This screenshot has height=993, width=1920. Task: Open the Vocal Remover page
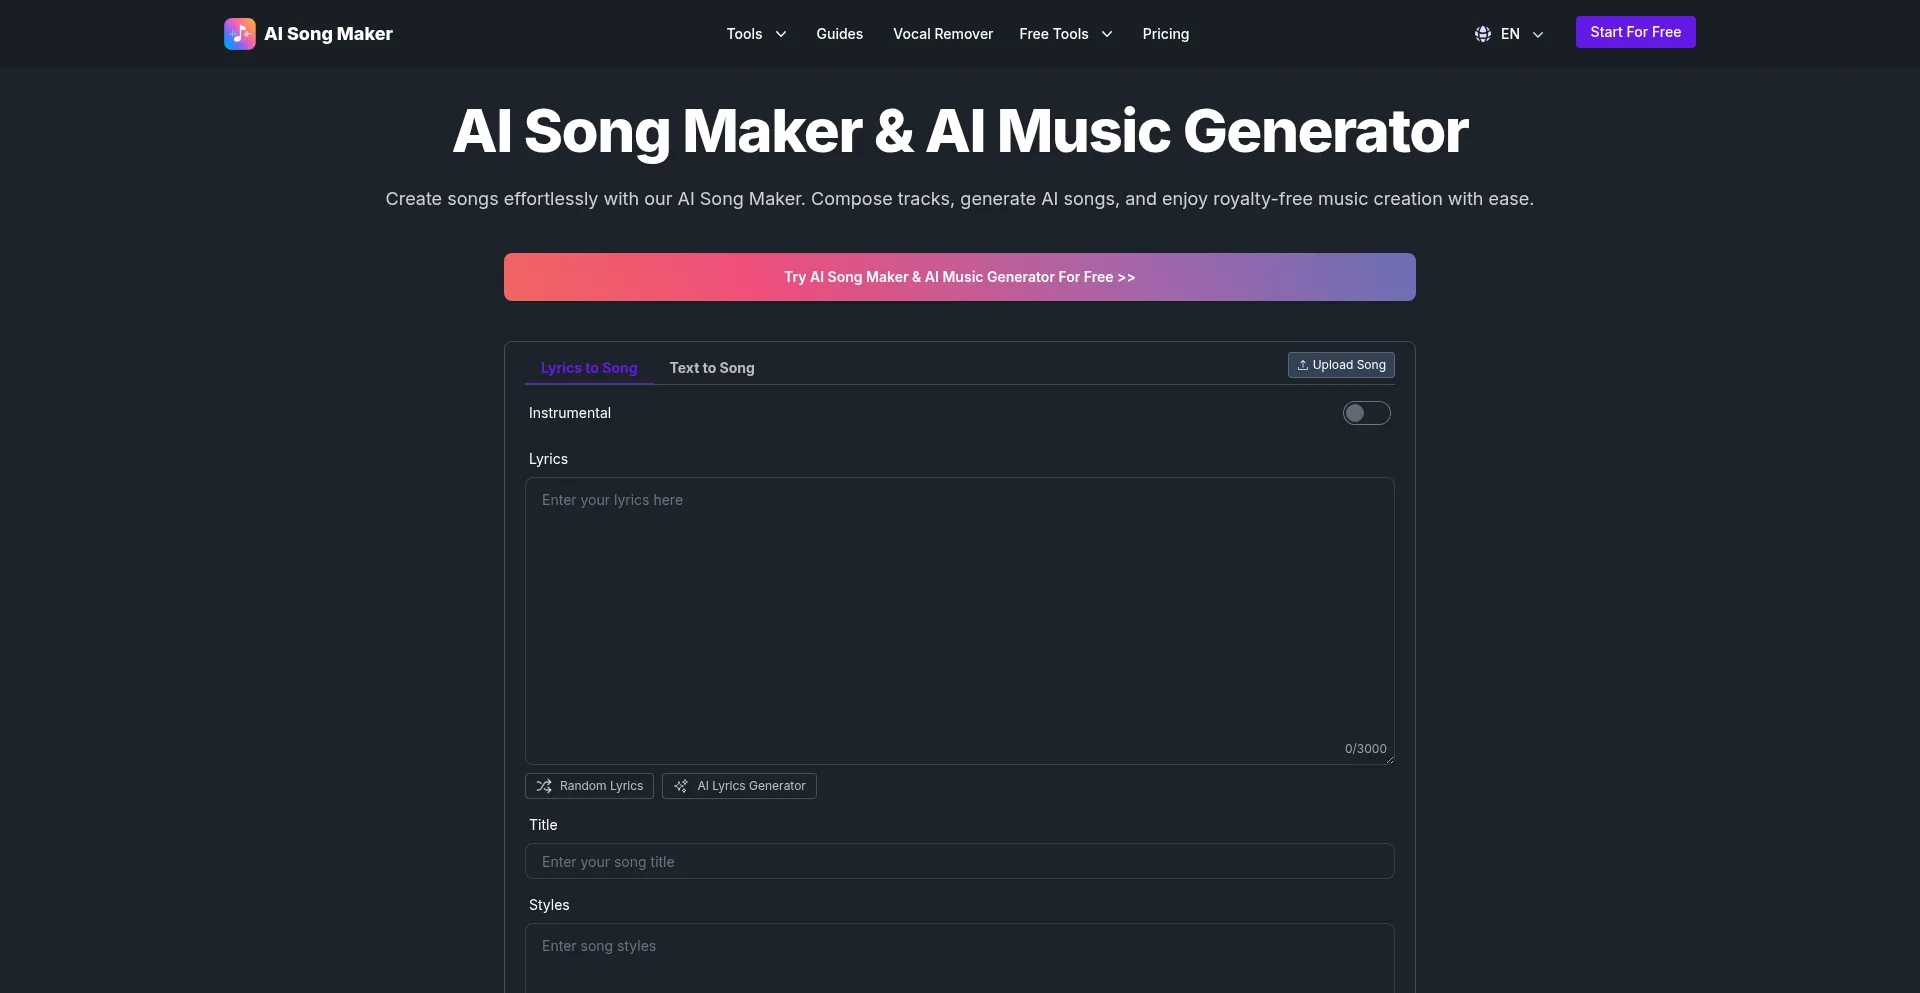coord(943,34)
